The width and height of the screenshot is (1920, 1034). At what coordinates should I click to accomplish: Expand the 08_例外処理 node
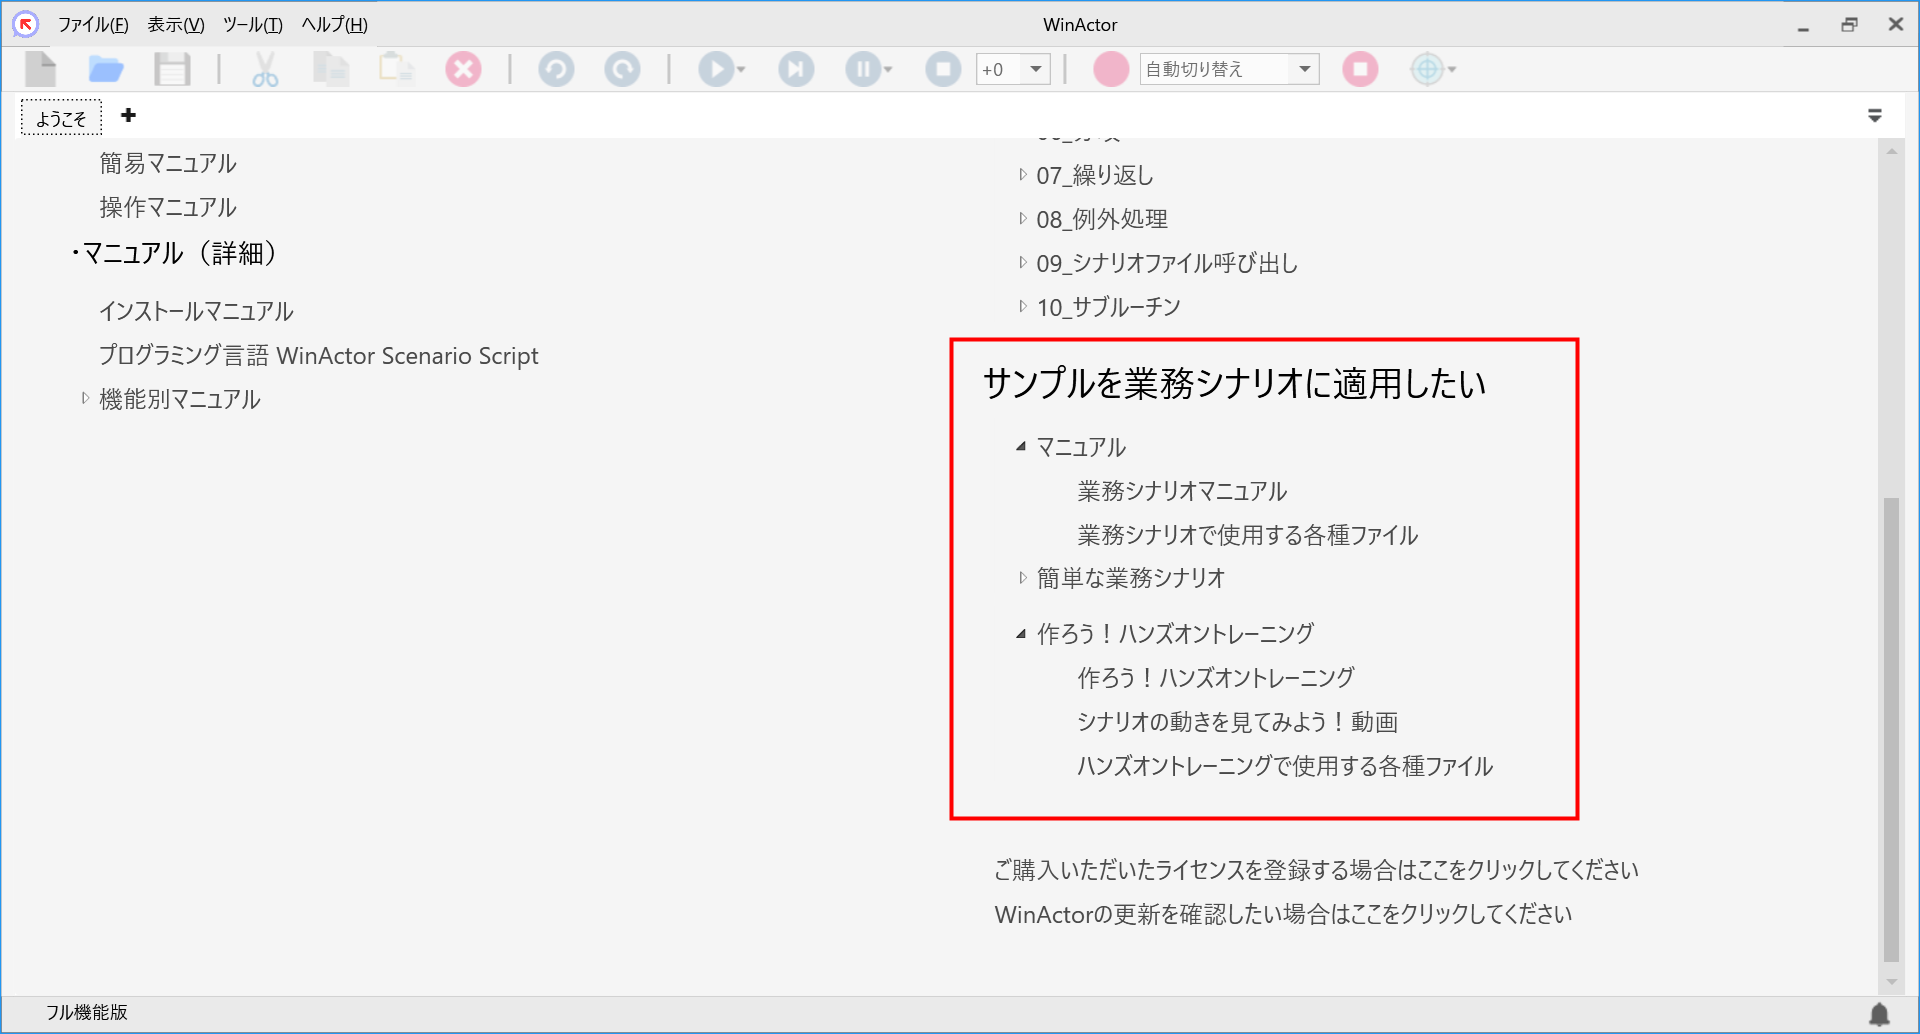click(1022, 218)
